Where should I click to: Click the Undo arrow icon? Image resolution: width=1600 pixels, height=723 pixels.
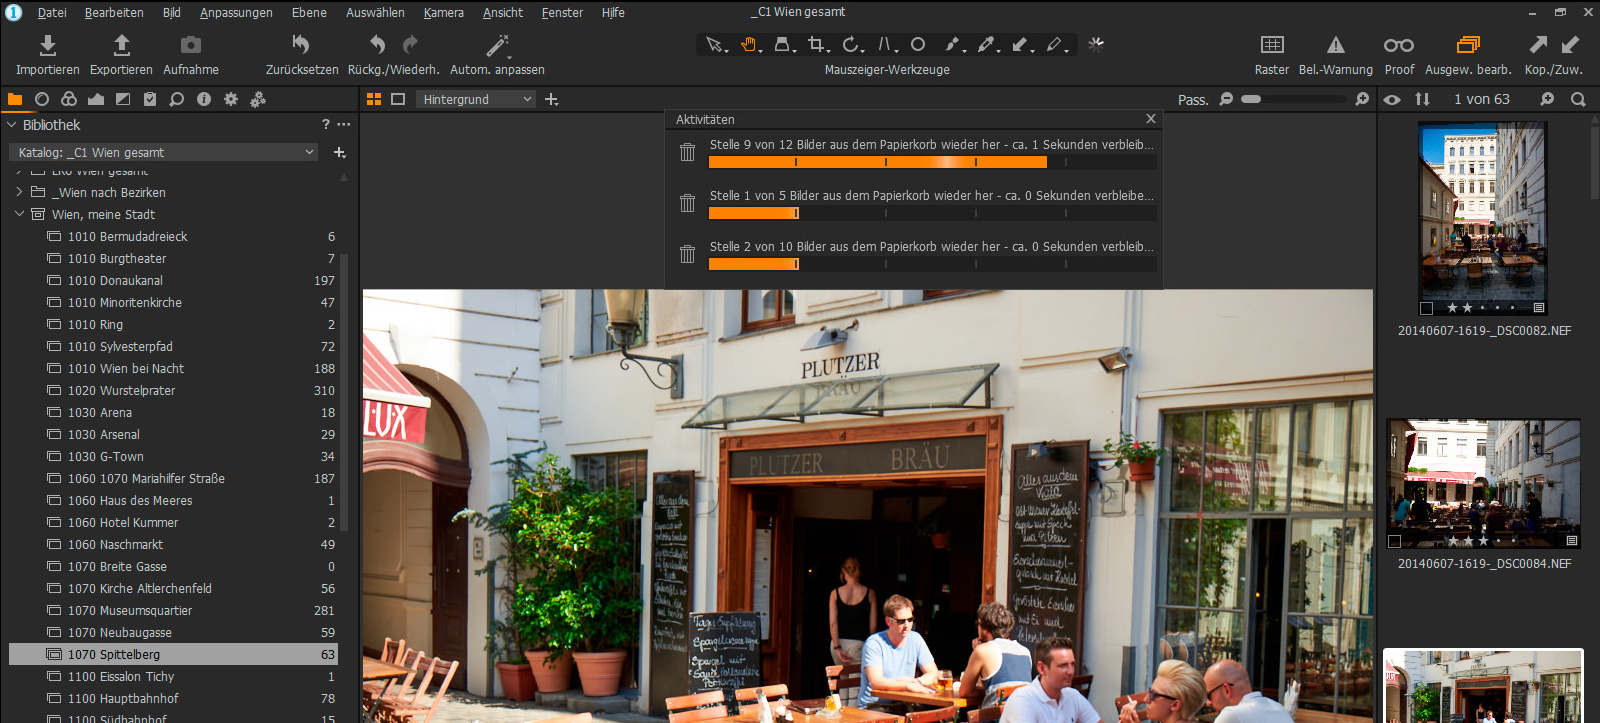click(377, 44)
